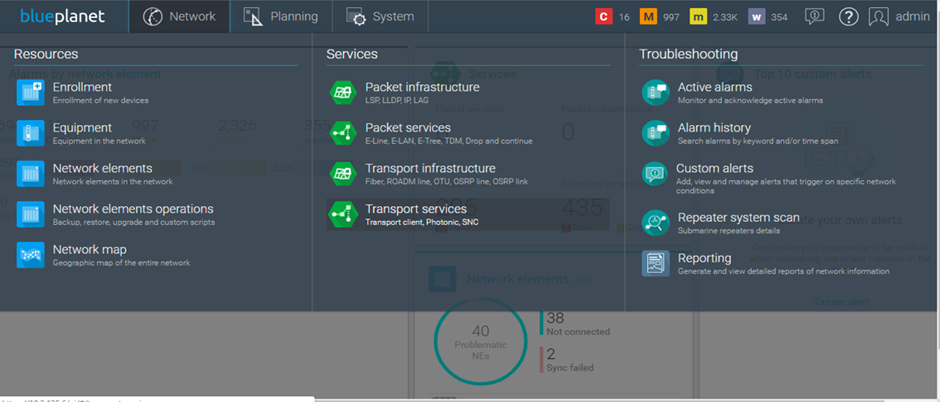Click the Network map icon
This screenshot has width=940, height=402.
[31, 254]
